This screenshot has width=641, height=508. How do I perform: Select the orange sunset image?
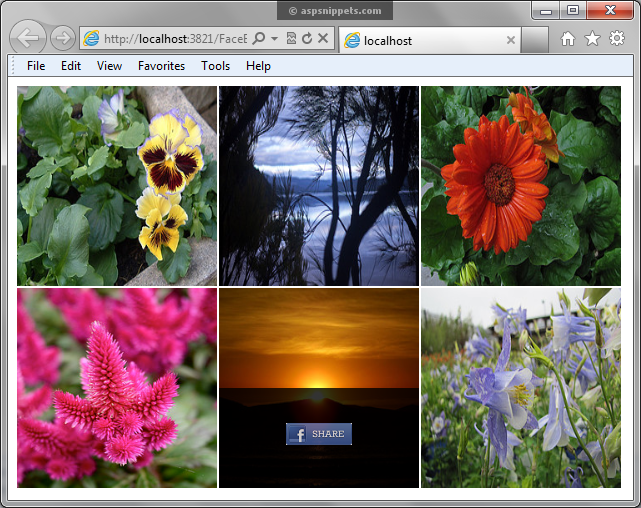[x=319, y=387]
